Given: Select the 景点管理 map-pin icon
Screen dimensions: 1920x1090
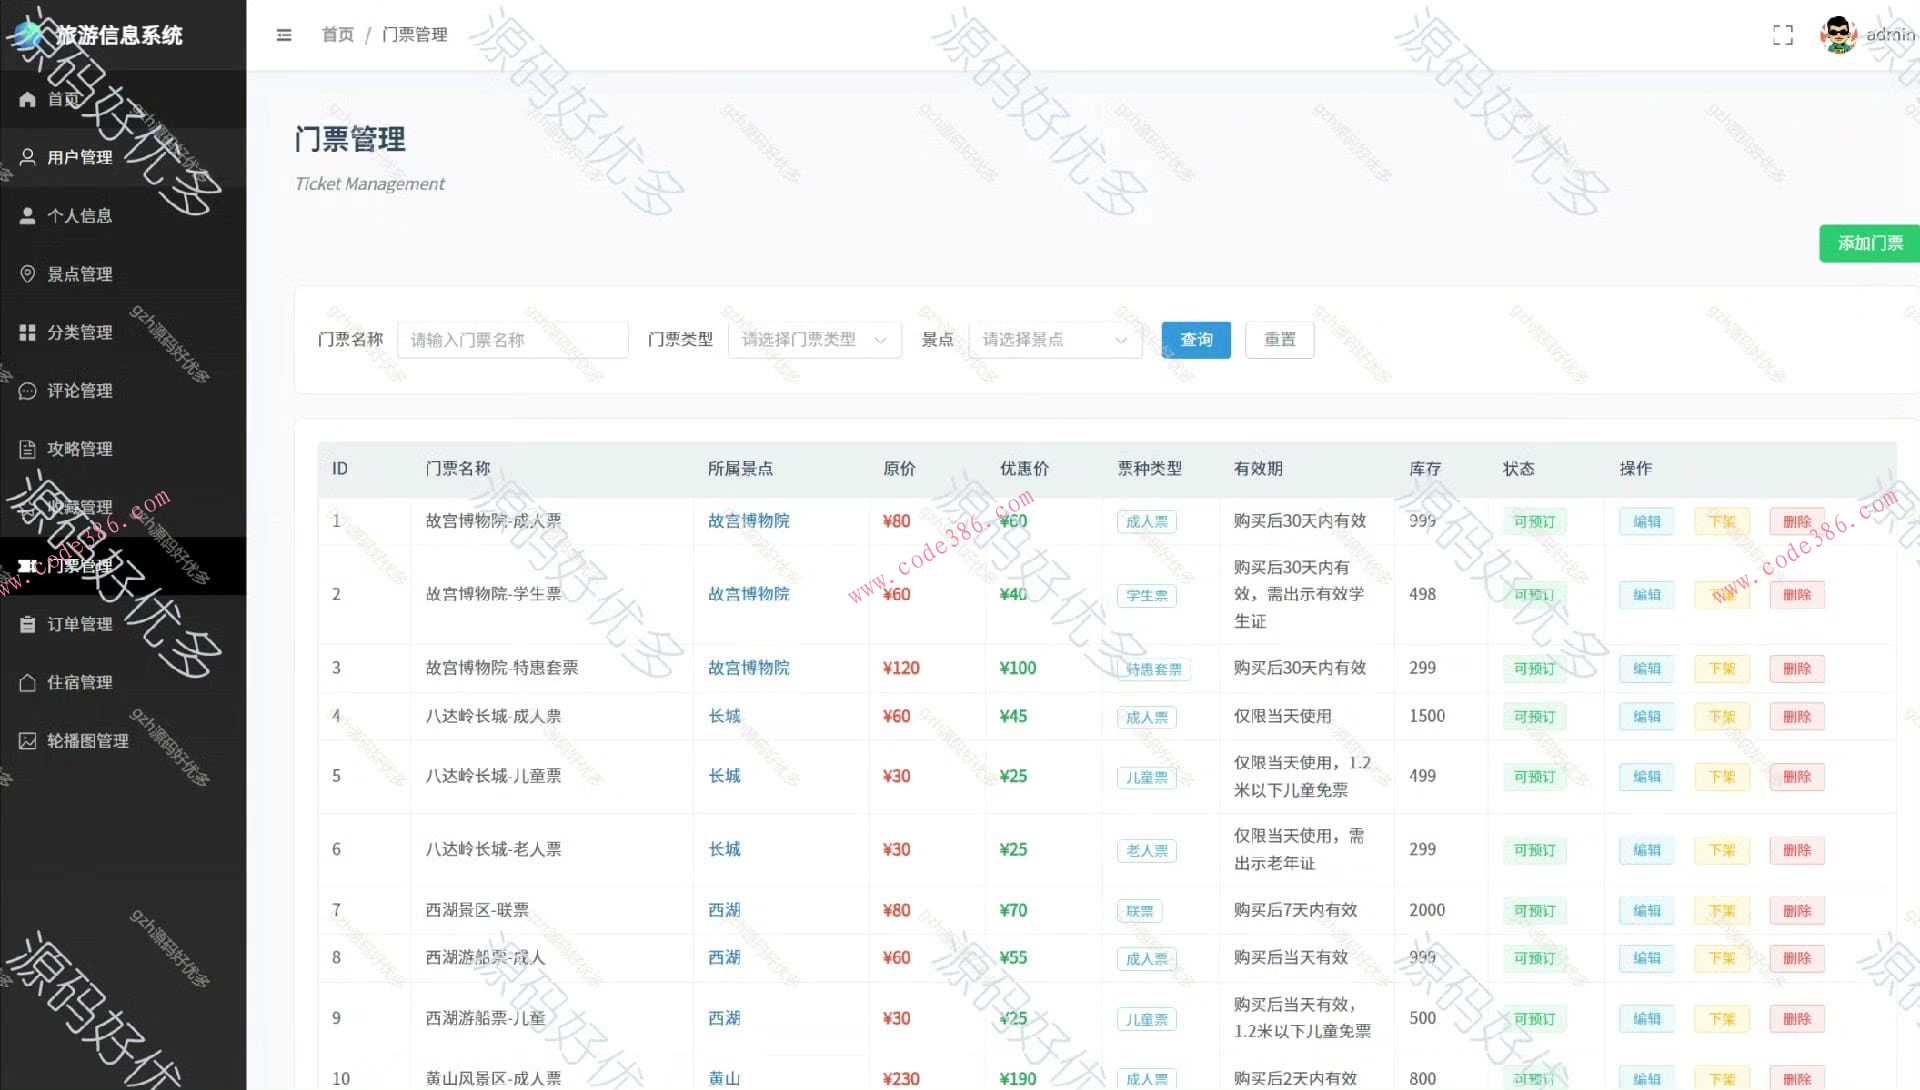Looking at the screenshot, I should [26, 274].
